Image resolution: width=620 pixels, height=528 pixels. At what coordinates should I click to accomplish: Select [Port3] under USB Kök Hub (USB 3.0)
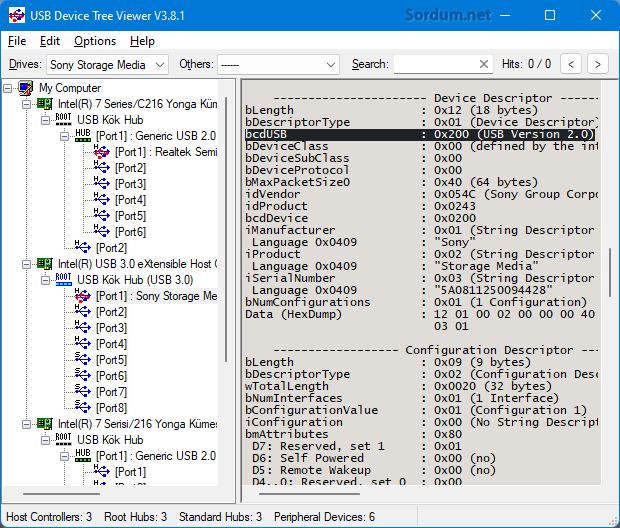point(112,328)
